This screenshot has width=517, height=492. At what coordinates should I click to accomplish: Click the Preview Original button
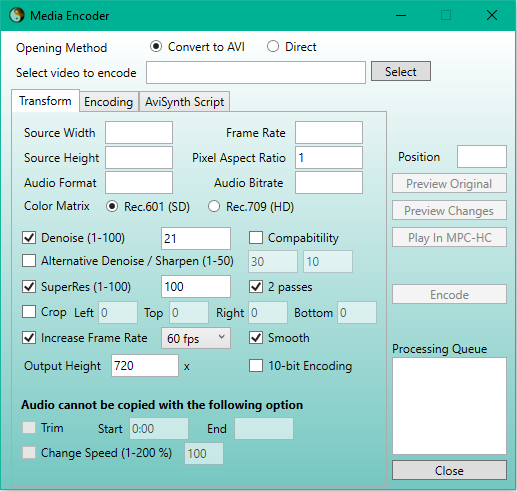pyautogui.click(x=449, y=183)
